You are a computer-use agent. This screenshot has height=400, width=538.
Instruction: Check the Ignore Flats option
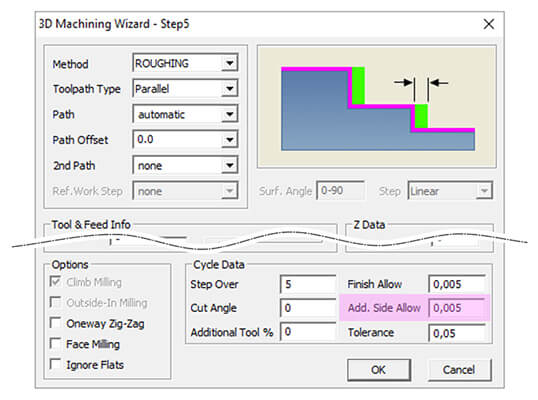[55, 364]
